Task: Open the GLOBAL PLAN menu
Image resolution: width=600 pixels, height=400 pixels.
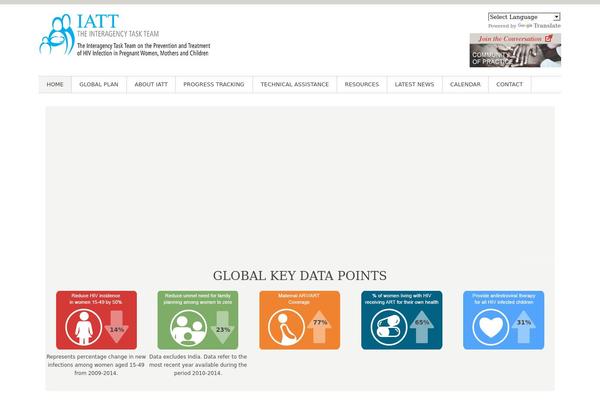Action: [x=99, y=84]
